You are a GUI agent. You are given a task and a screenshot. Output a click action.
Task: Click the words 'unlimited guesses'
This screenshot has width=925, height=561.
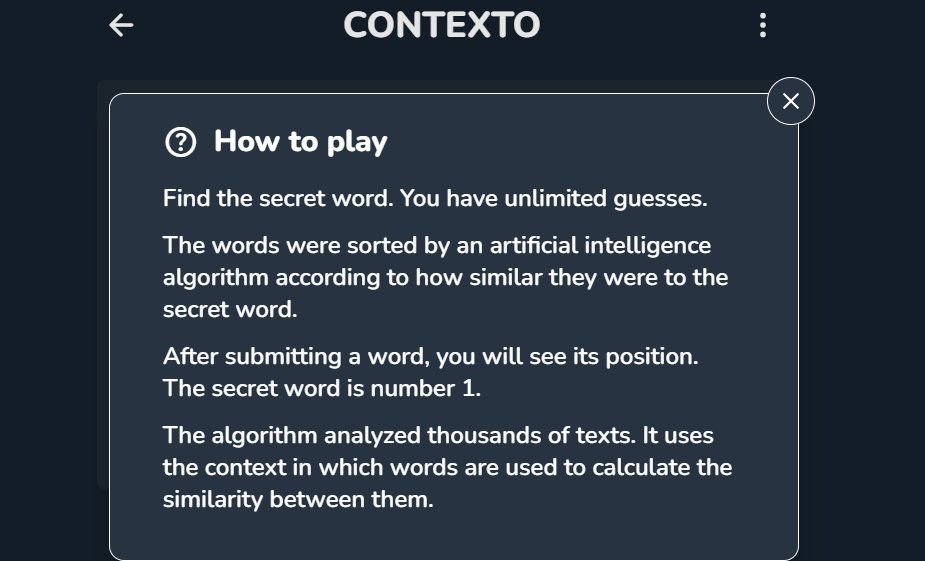pyautogui.click(x=606, y=199)
